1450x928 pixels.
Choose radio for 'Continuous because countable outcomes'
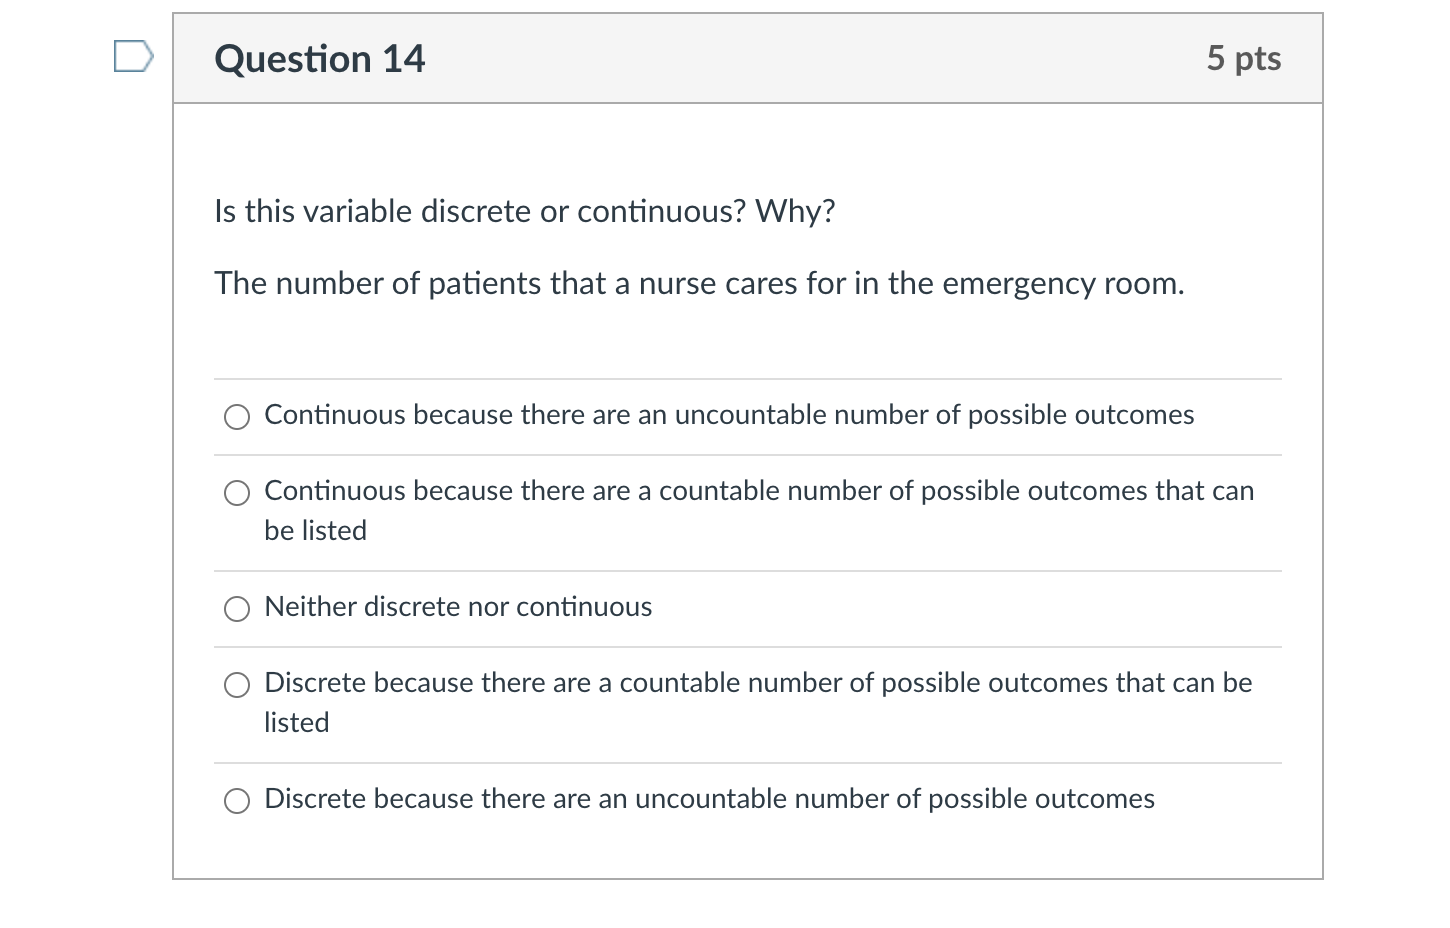(237, 493)
